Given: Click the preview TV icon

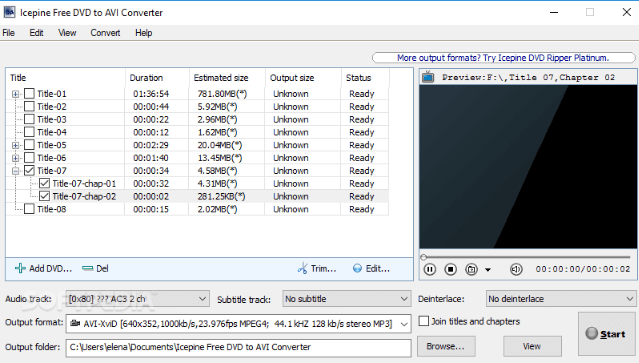Looking at the screenshot, I should [x=428, y=77].
